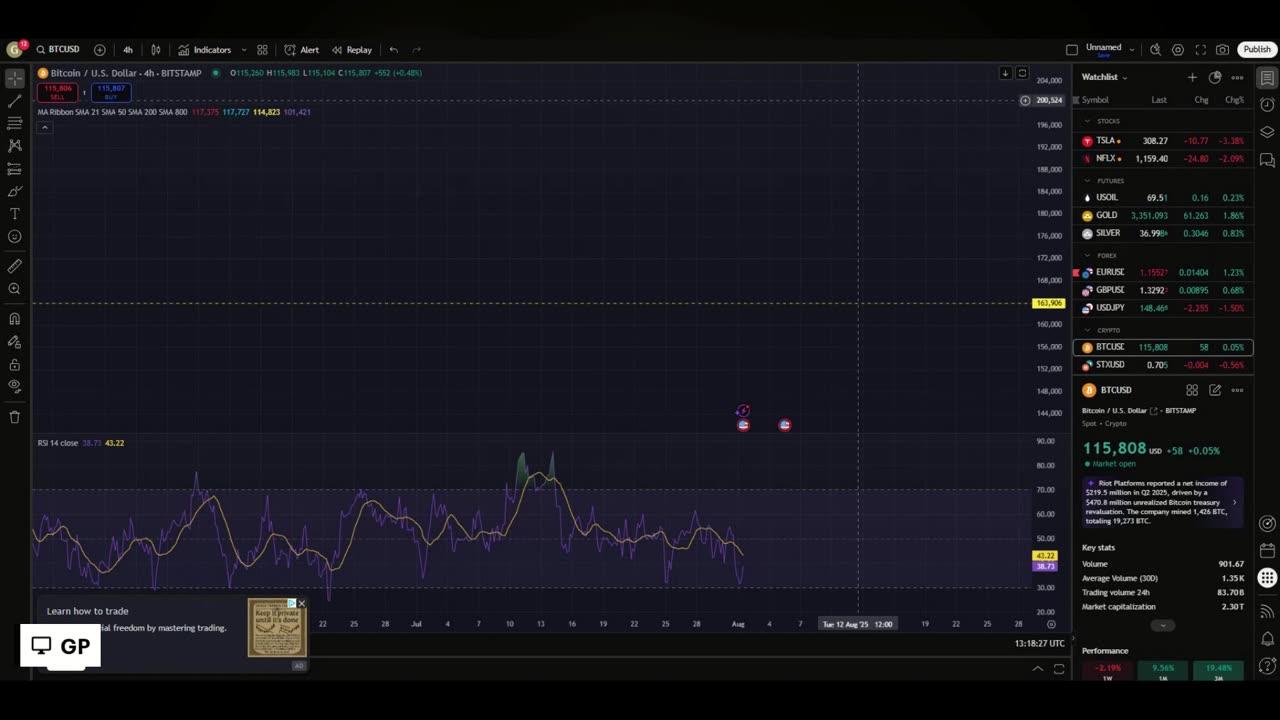Open the BTCUSD symbol search
This screenshot has height=720, width=1280.
[58, 50]
